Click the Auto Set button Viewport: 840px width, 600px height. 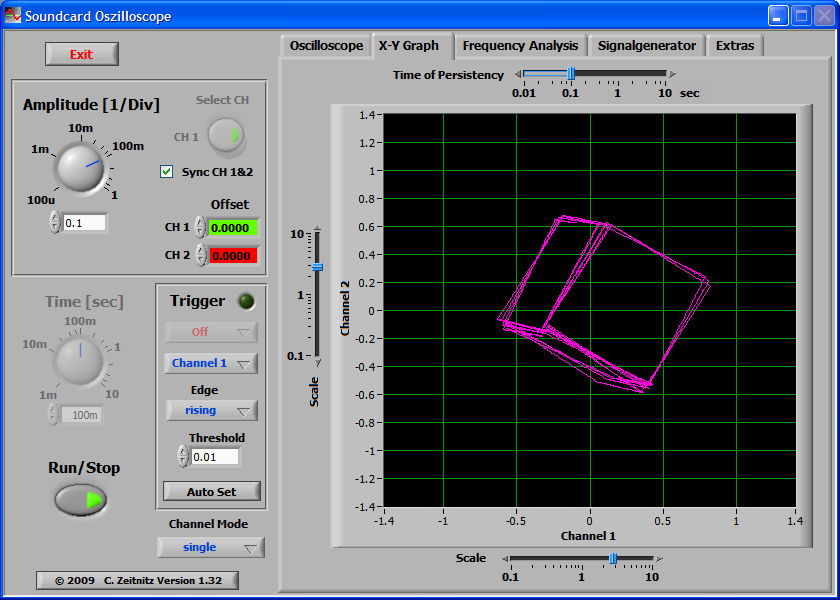[212, 491]
